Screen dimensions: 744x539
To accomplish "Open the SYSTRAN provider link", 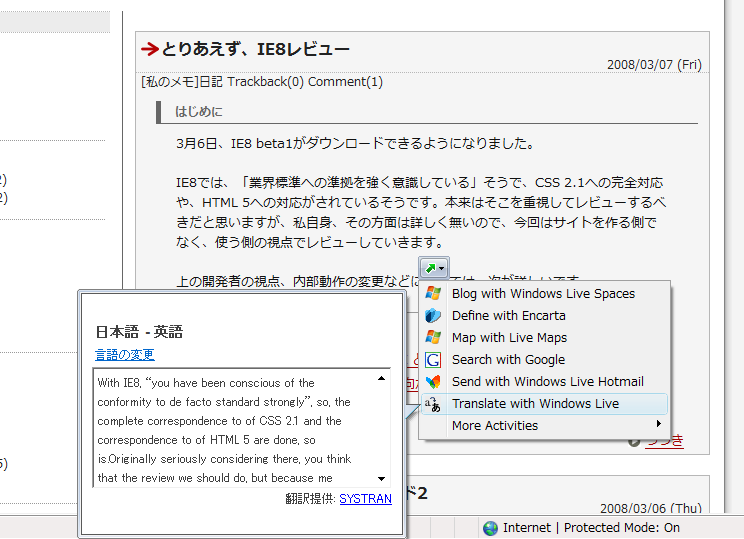I will (x=365, y=499).
